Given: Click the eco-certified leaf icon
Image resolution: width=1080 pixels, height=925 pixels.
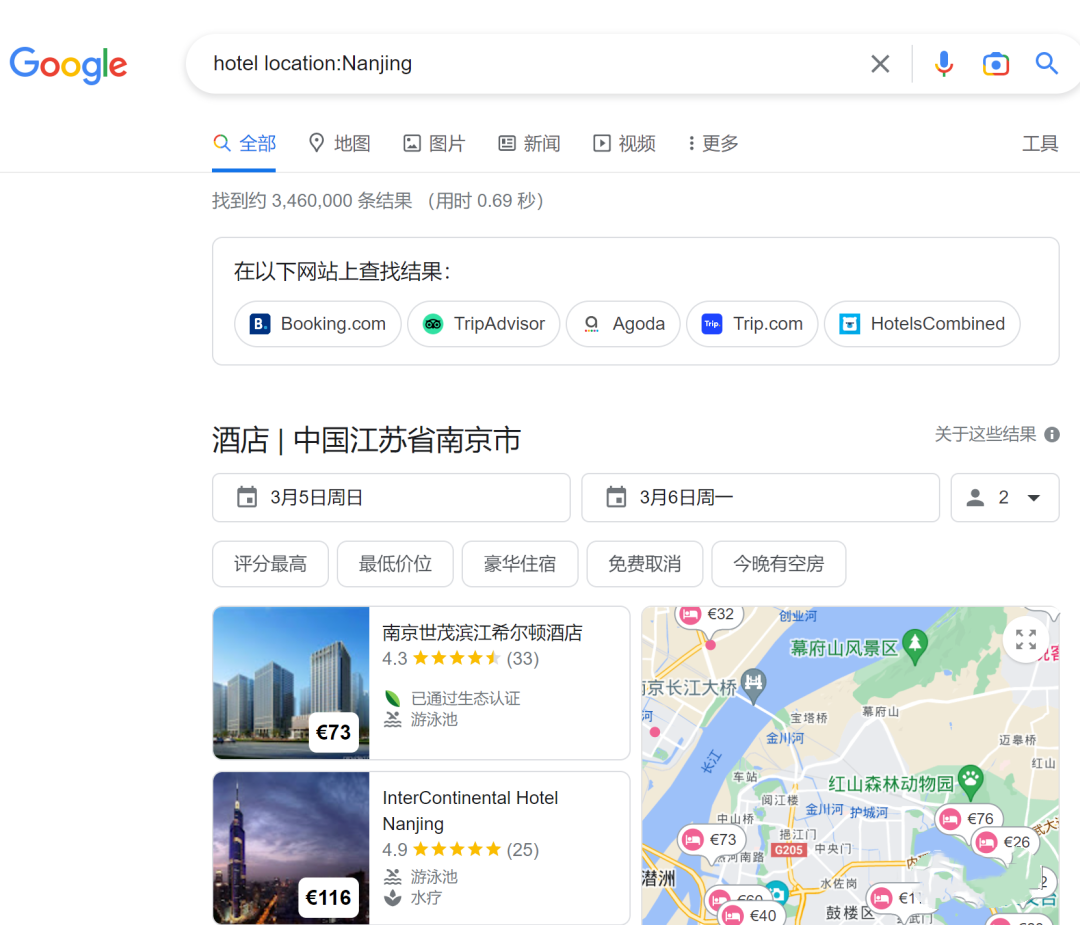Looking at the screenshot, I should pos(393,698).
